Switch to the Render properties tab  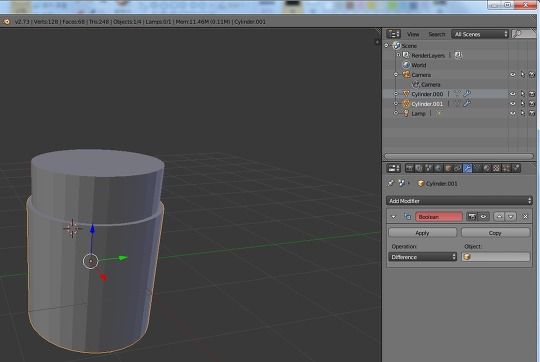tap(409, 168)
